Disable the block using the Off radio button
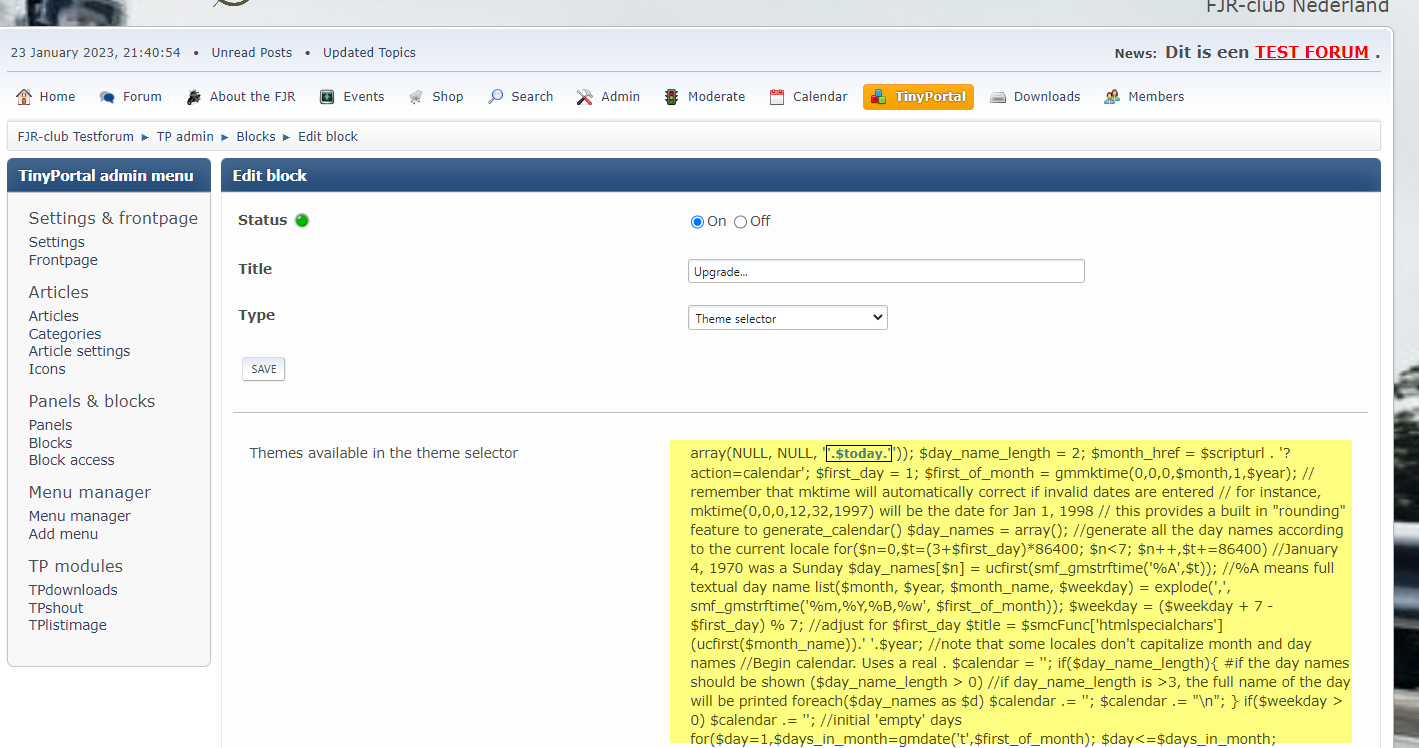 (739, 221)
